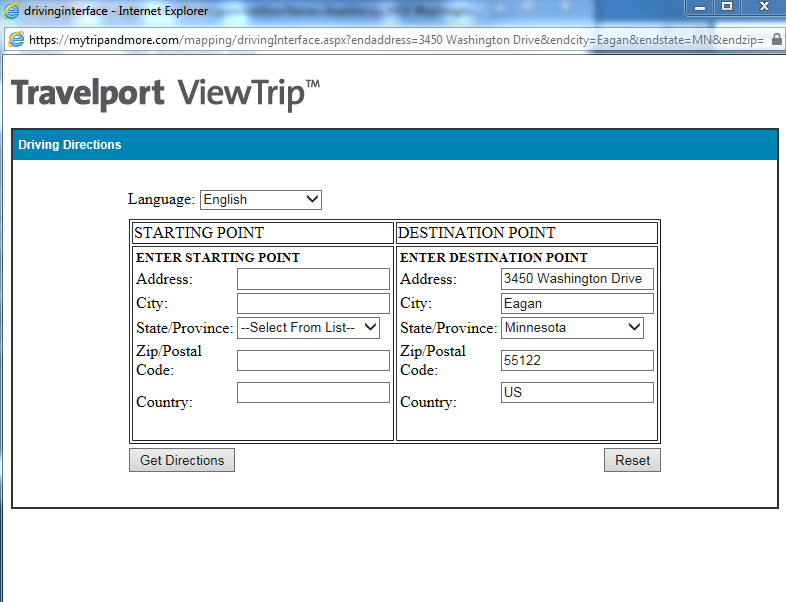Click destination Country field containing US
This screenshot has width=786, height=602.
577,392
